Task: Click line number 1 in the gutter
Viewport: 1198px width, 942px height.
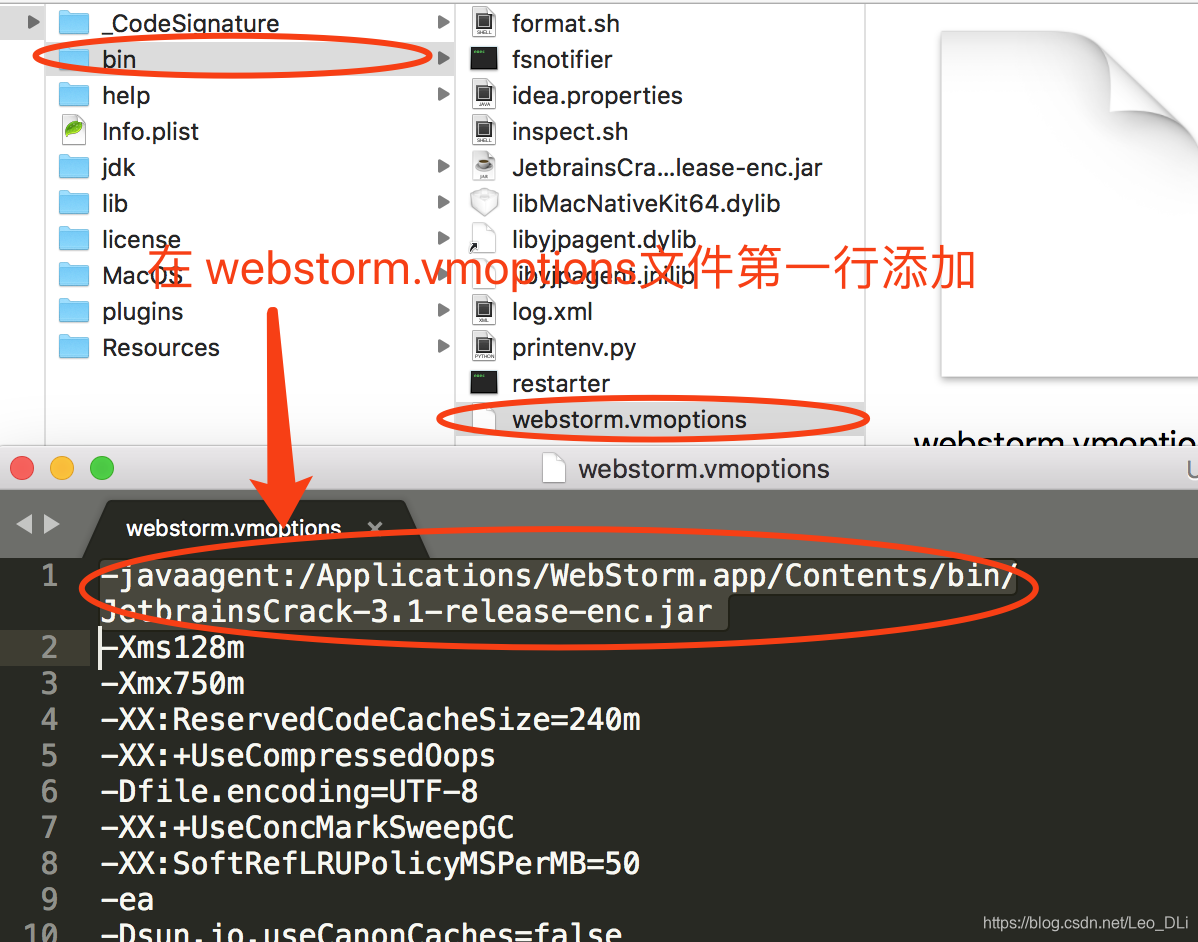Action: [x=50, y=575]
